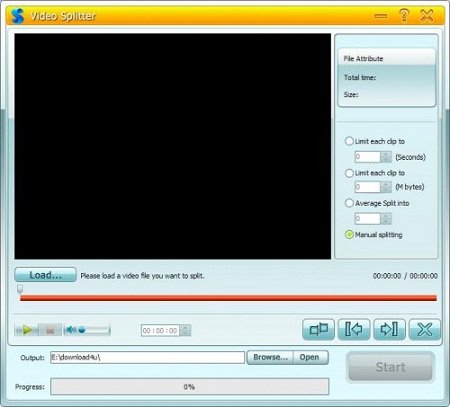
Task: Click the Output path text field
Action: pos(147,357)
